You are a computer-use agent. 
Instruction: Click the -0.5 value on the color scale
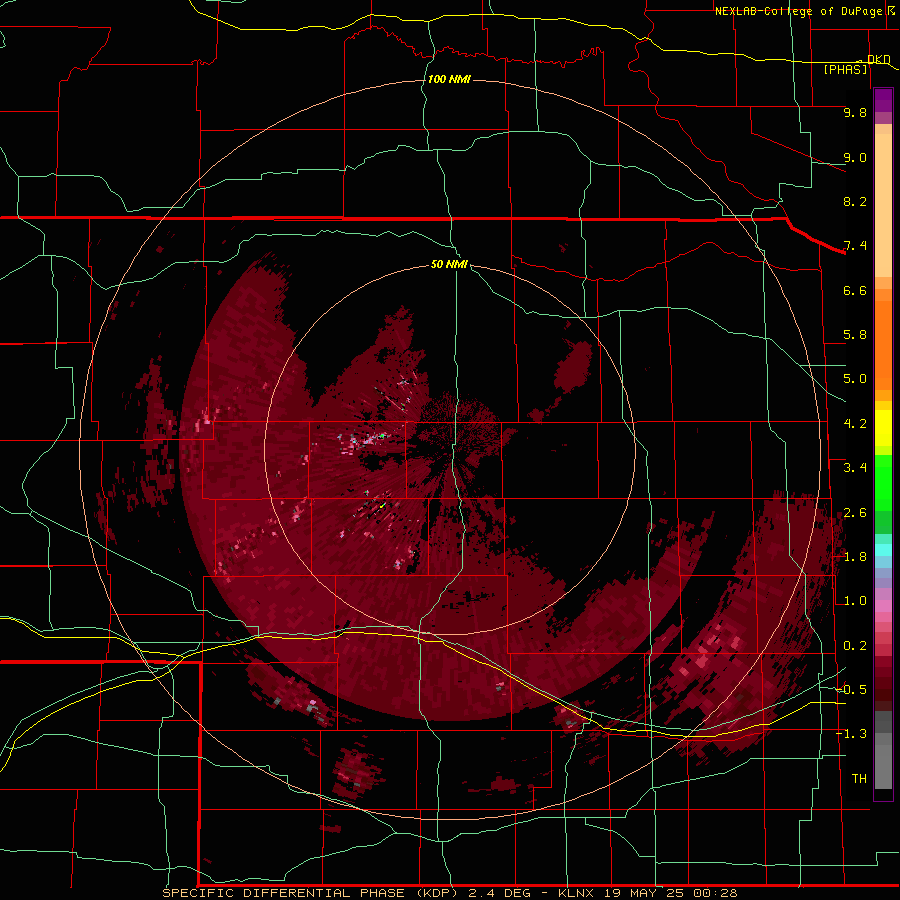851,690
